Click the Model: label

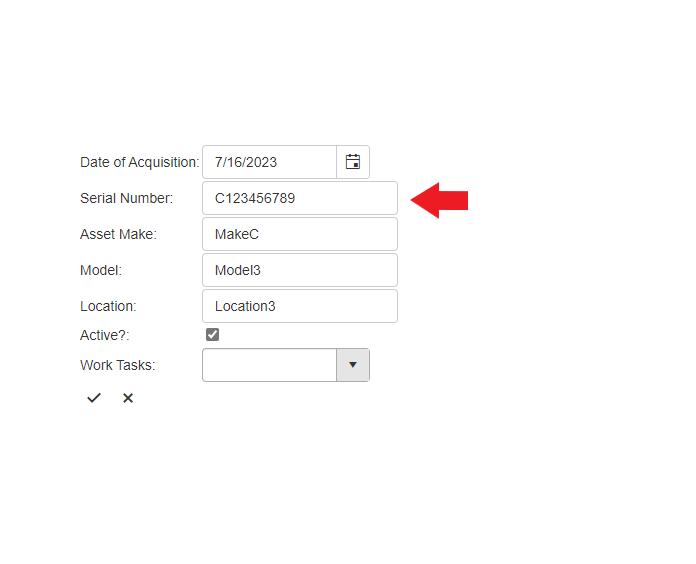101,270
